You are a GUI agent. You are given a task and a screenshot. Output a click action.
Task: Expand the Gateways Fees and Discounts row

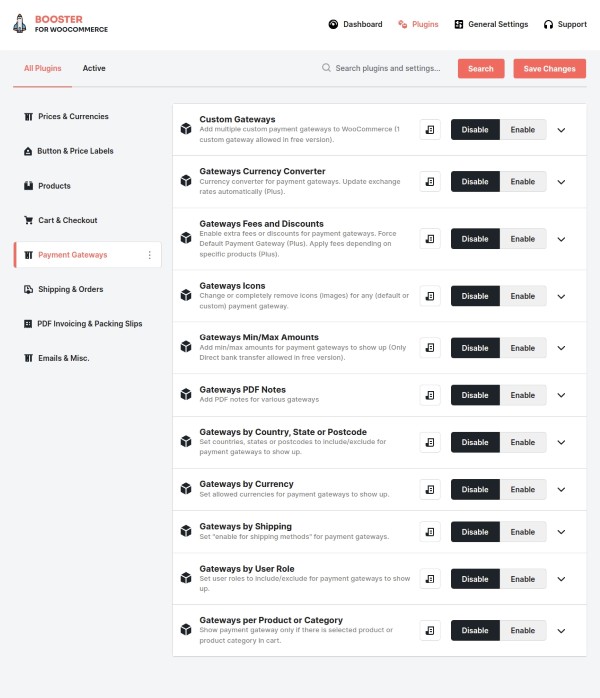[x=561, y=239]
